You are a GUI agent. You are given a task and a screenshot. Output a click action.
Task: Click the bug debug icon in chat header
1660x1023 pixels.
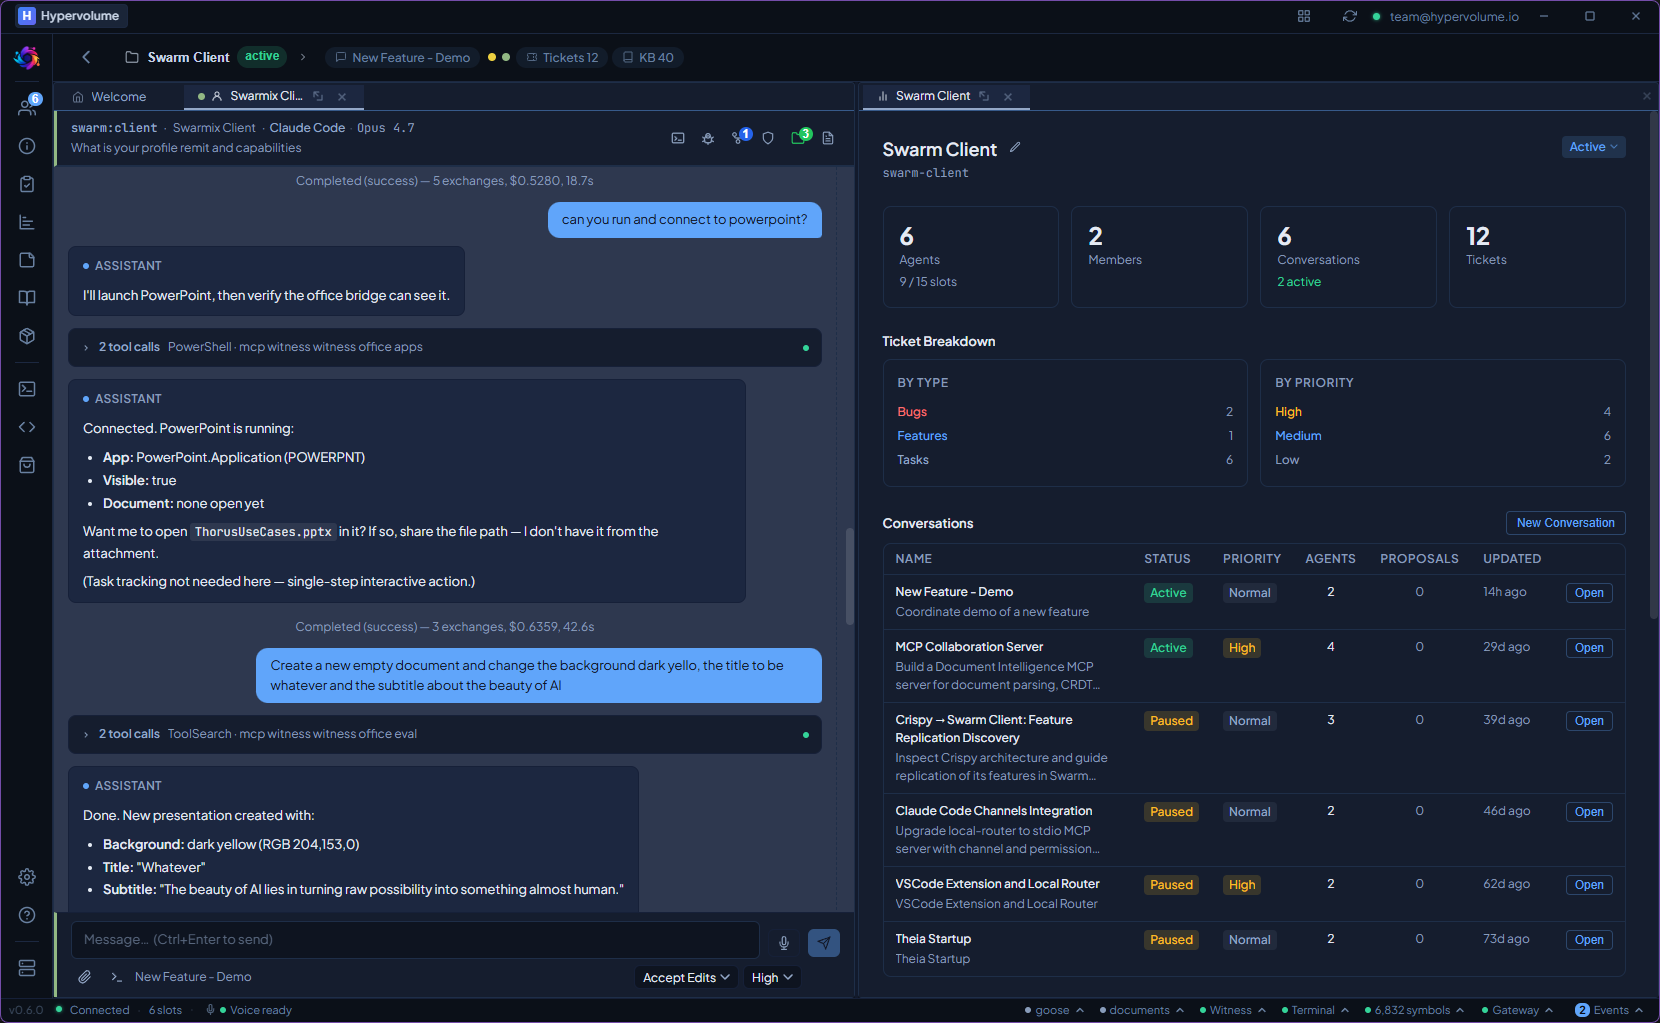point(708,138)
